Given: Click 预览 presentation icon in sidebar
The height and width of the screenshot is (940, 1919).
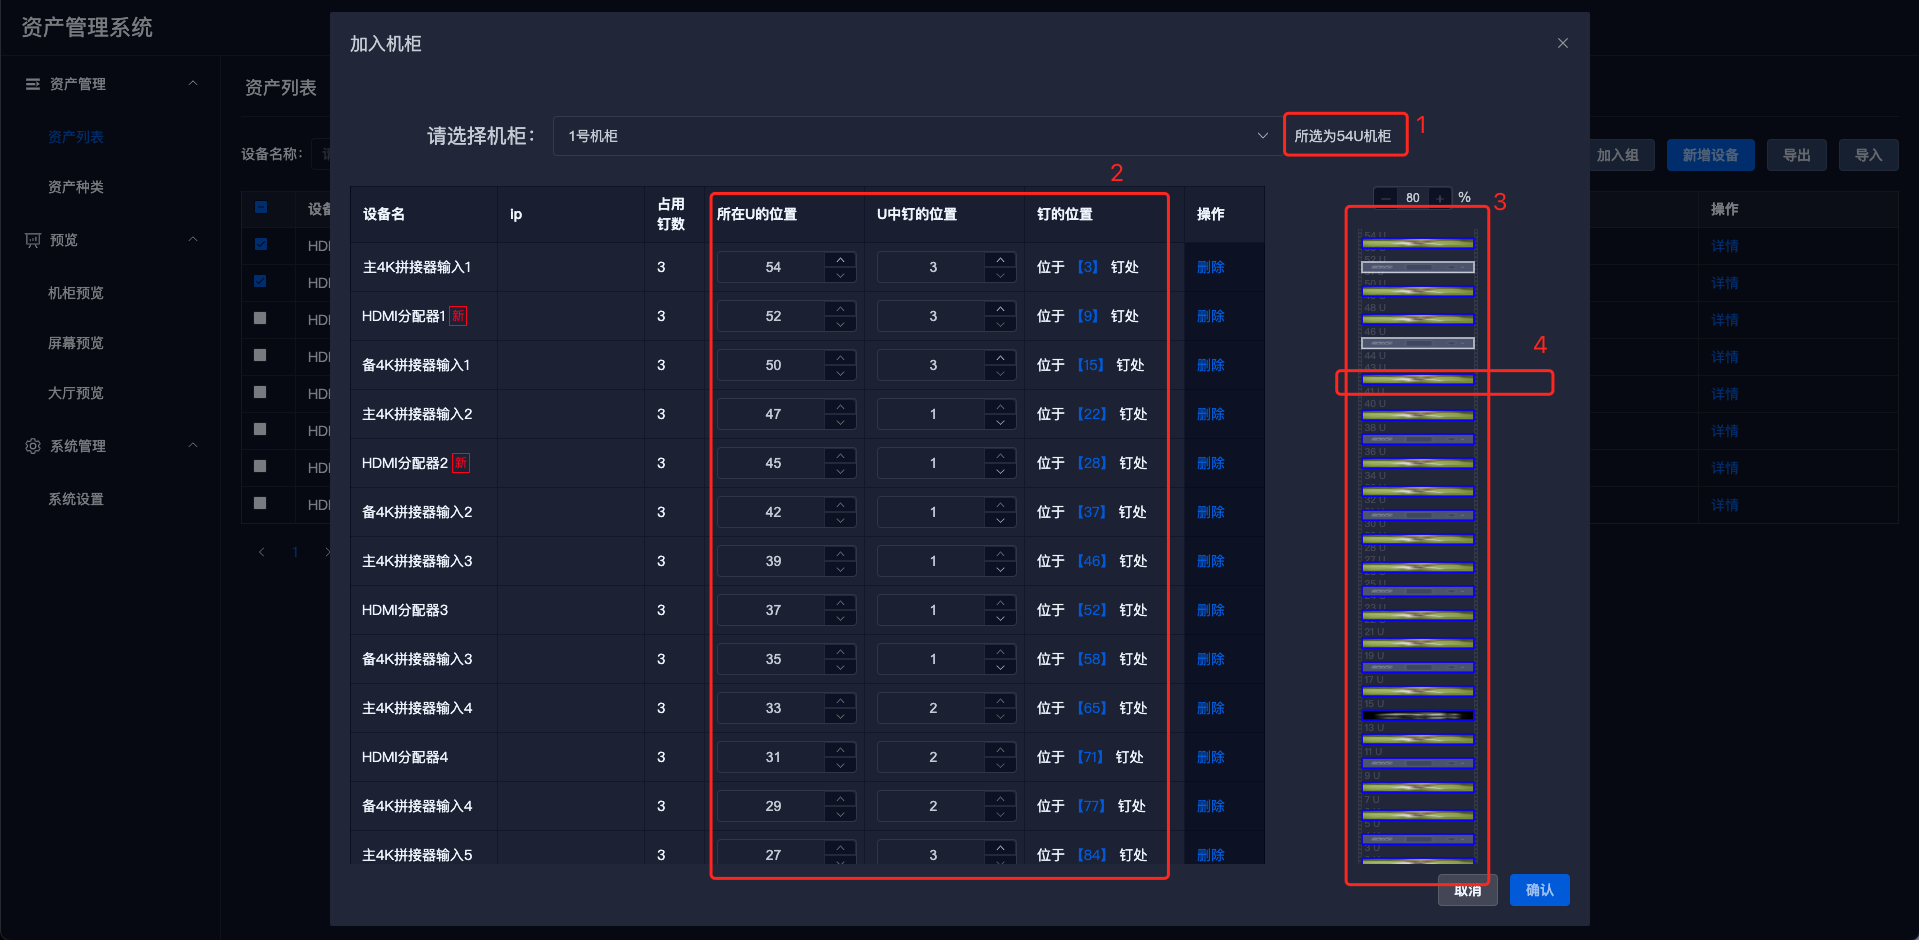Looking at the screenshot, I should click(x=33, y=240).
